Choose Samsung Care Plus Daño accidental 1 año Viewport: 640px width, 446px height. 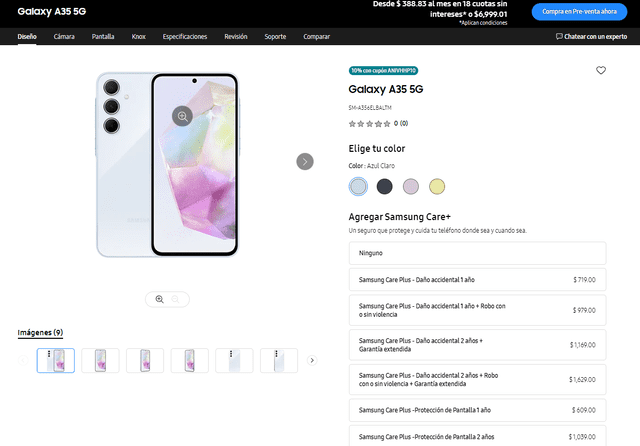tap(478, 280)
